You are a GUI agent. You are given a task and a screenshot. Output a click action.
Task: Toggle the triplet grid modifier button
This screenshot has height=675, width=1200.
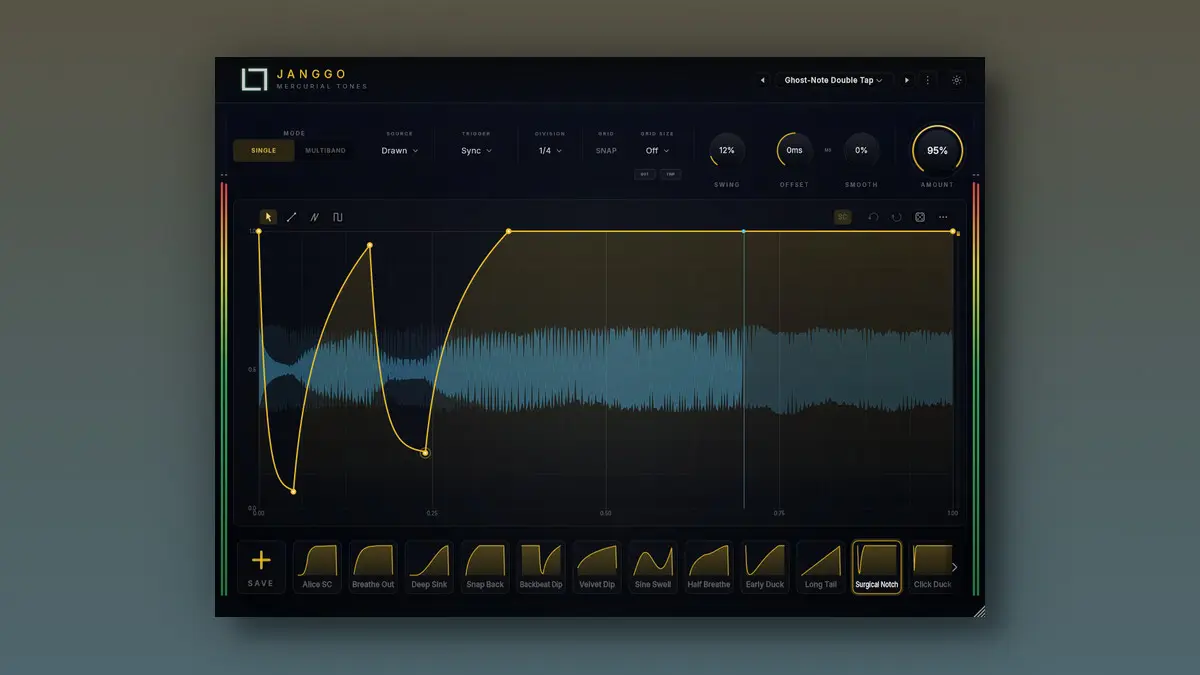tap(670, 174)
